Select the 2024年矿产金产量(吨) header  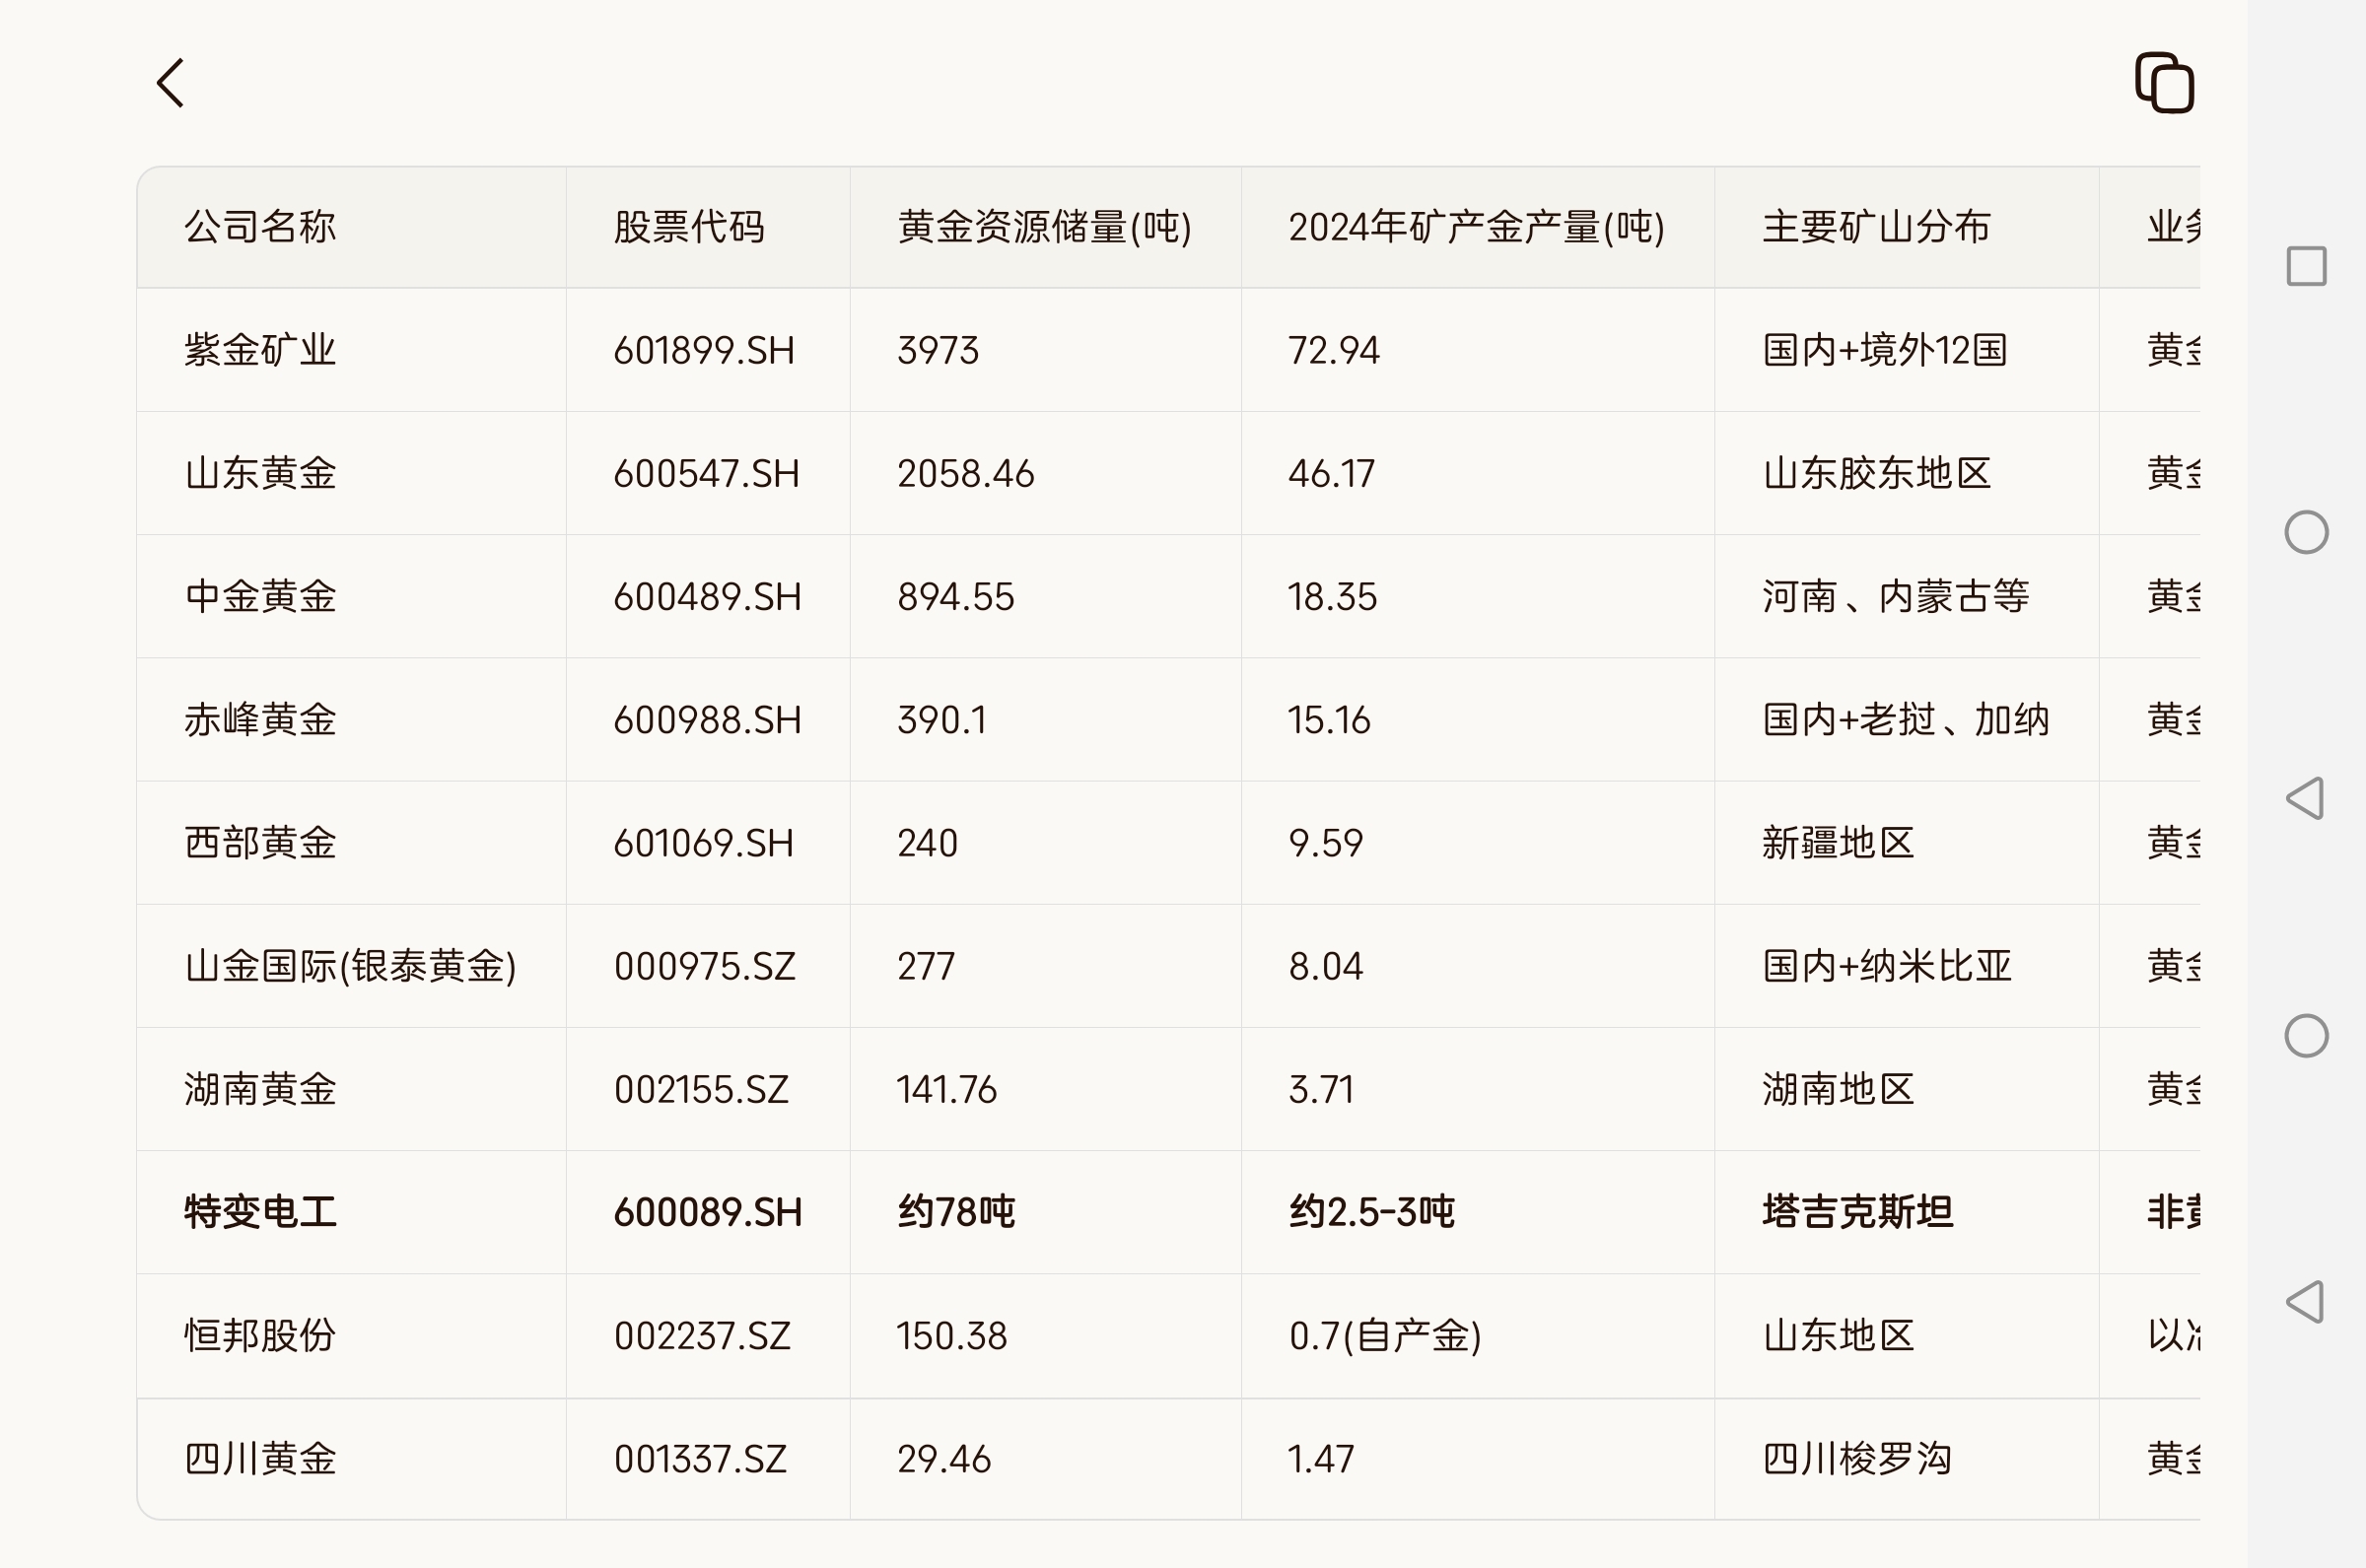(1476, 227)
